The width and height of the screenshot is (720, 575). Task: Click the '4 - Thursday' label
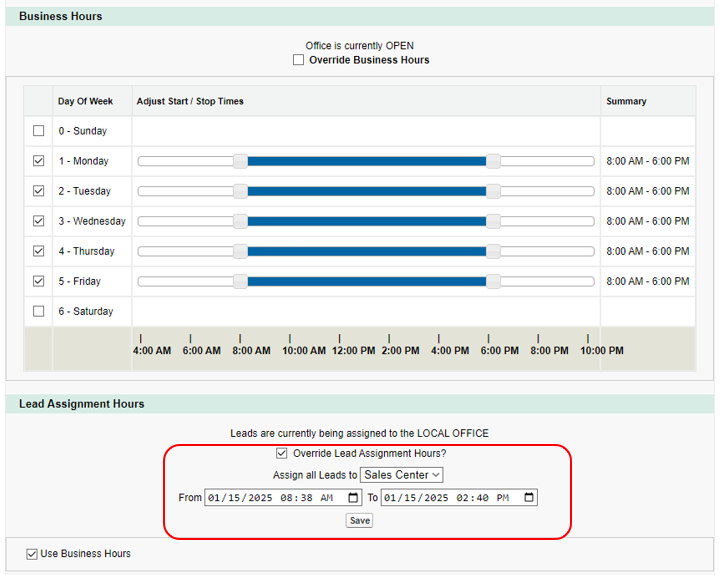coord(86,251)
